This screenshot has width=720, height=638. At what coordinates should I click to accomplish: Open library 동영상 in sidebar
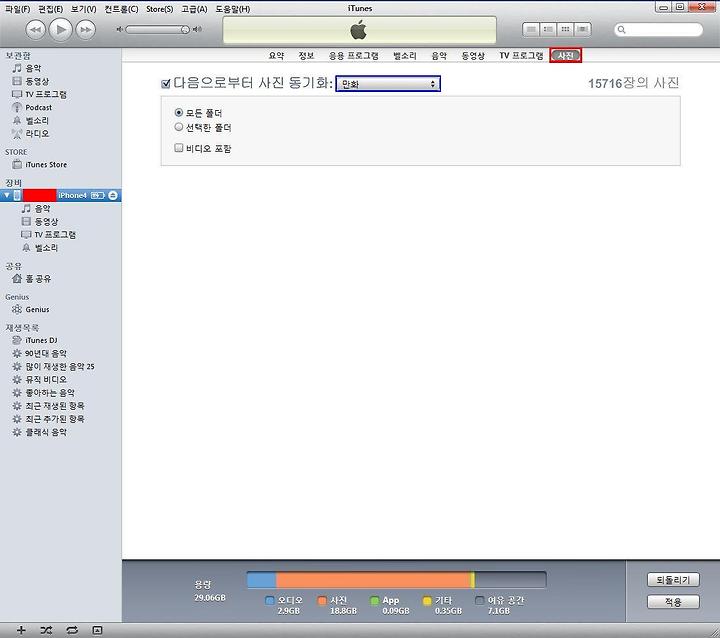tap(37, 81)
